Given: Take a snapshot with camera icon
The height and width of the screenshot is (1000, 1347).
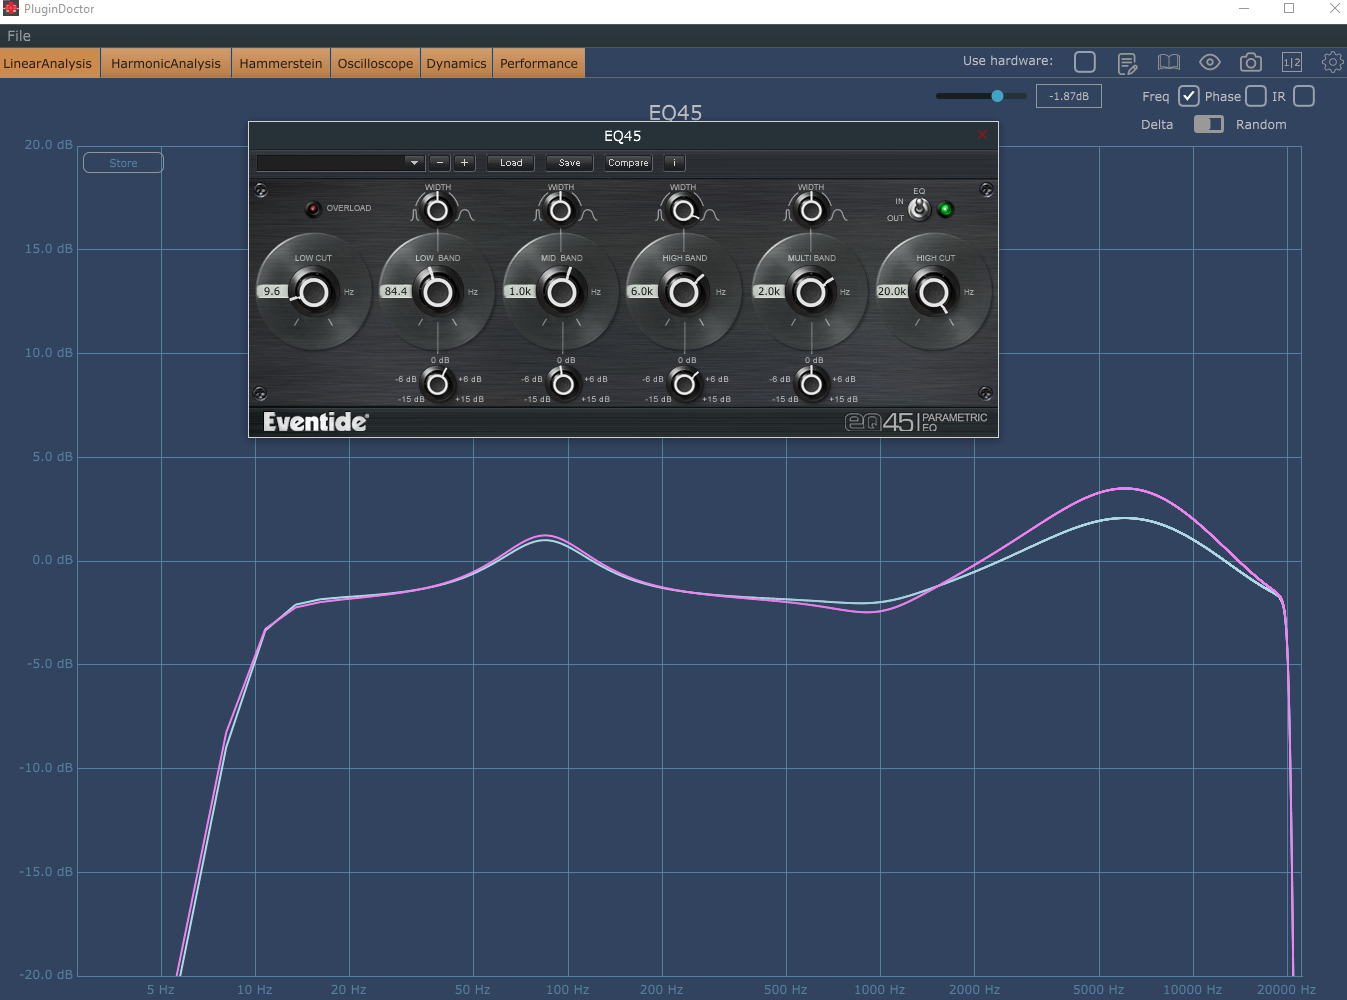Looking at the screenshot, I should tap(1251, 62).
